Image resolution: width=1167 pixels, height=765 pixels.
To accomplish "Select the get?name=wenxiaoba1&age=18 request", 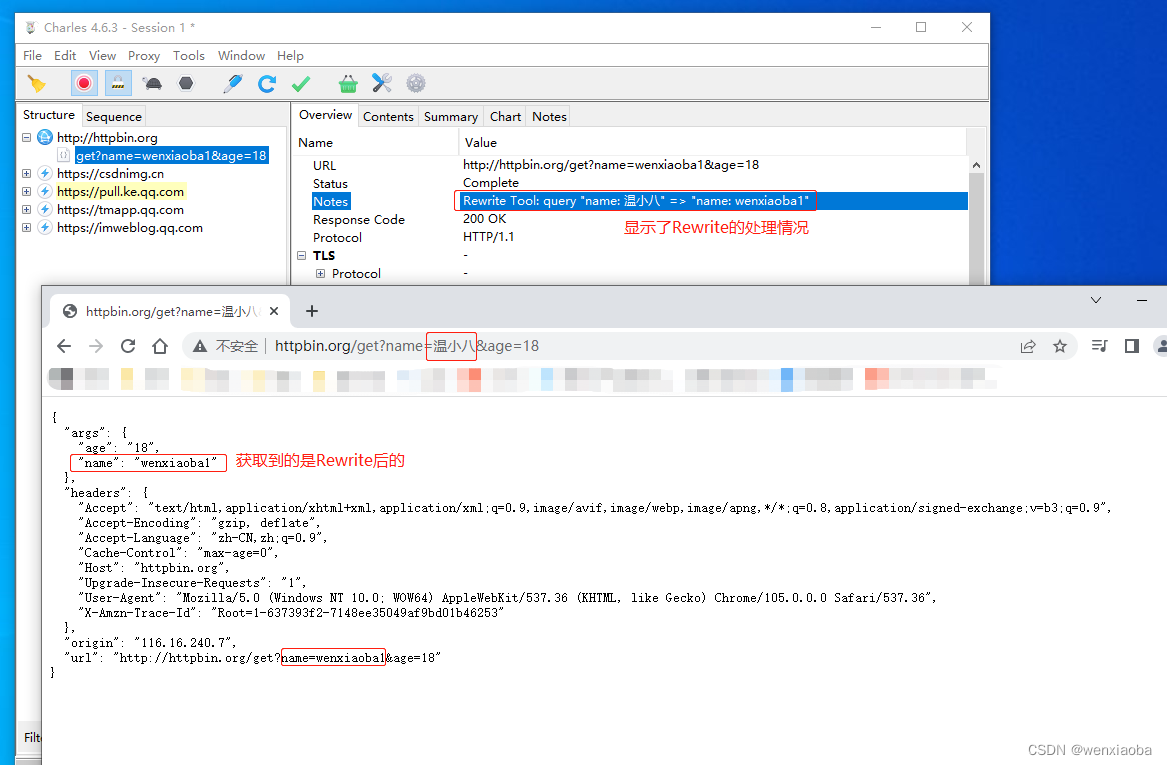I will [x=171, y=156].
